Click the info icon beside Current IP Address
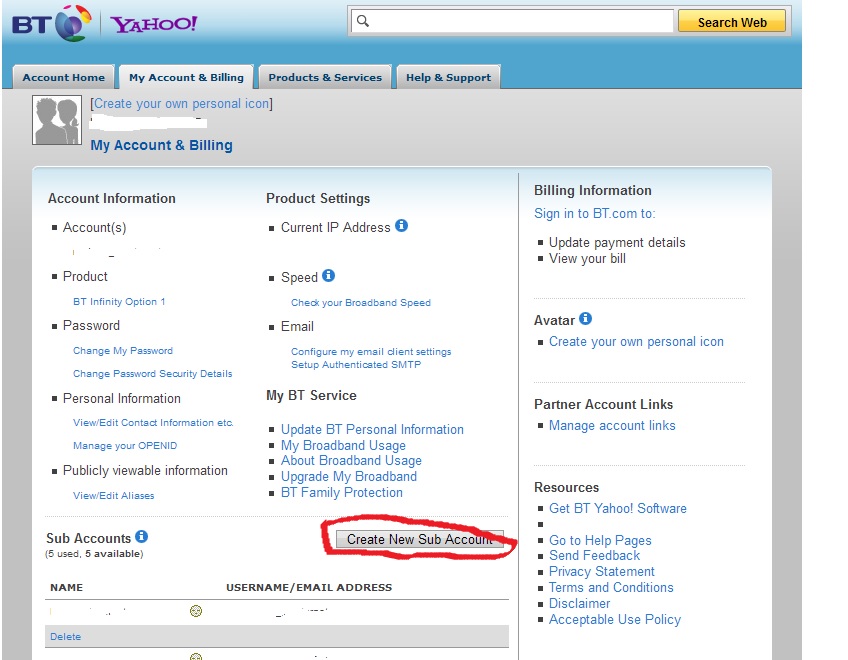This screenshot has width=848, height=660. pyautogui.click(x=401, y=227)
